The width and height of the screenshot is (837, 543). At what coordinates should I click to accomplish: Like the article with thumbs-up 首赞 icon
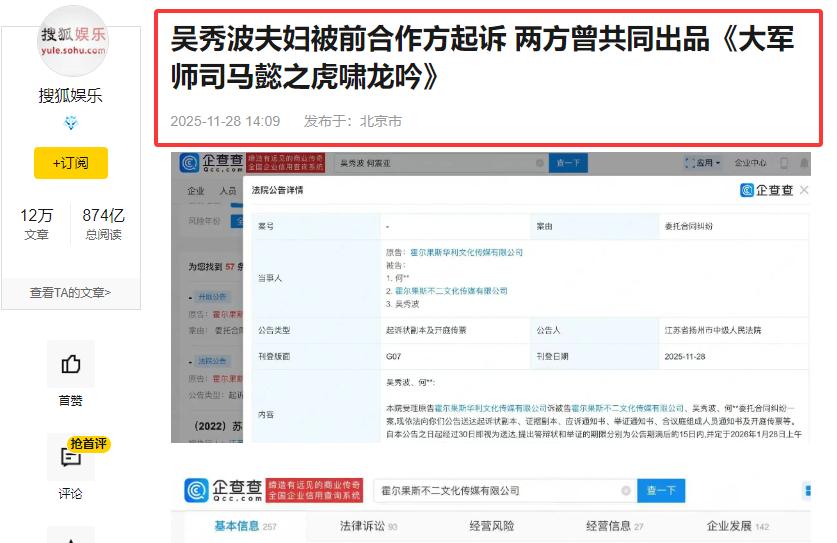pos(70,364)
